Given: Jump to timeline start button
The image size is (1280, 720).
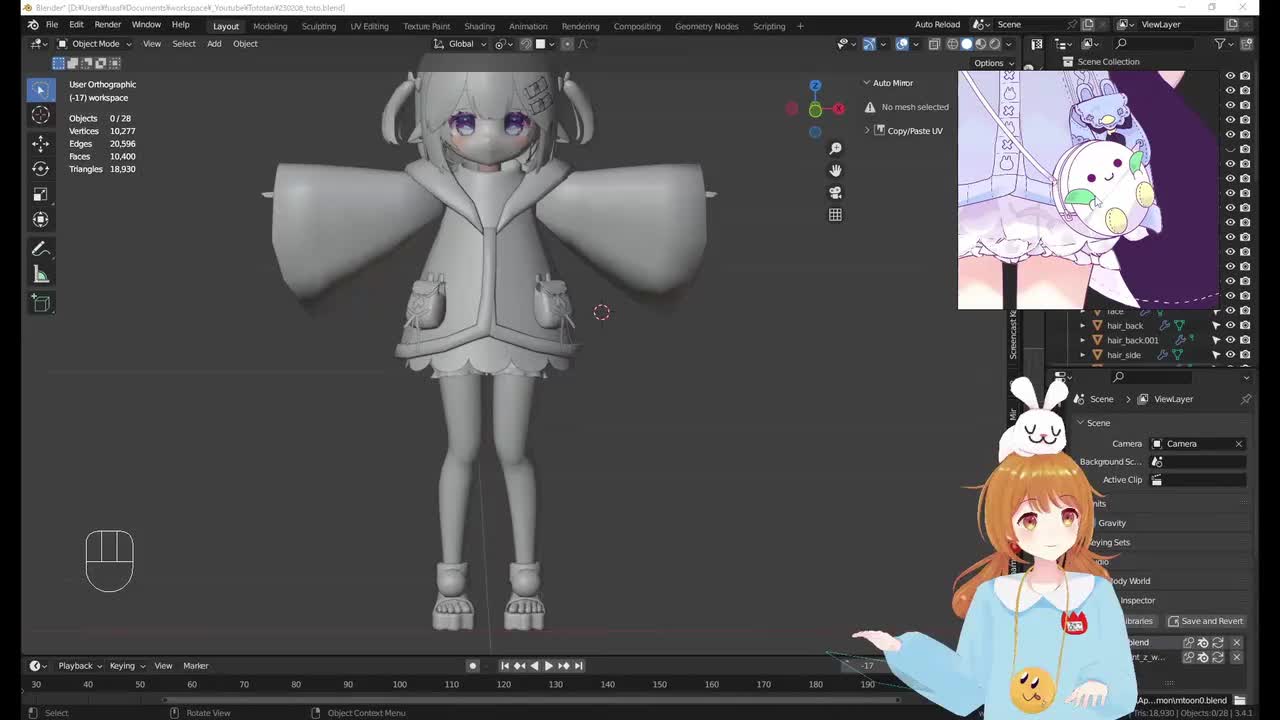Looking at the screenshot, I should (505, 666).
